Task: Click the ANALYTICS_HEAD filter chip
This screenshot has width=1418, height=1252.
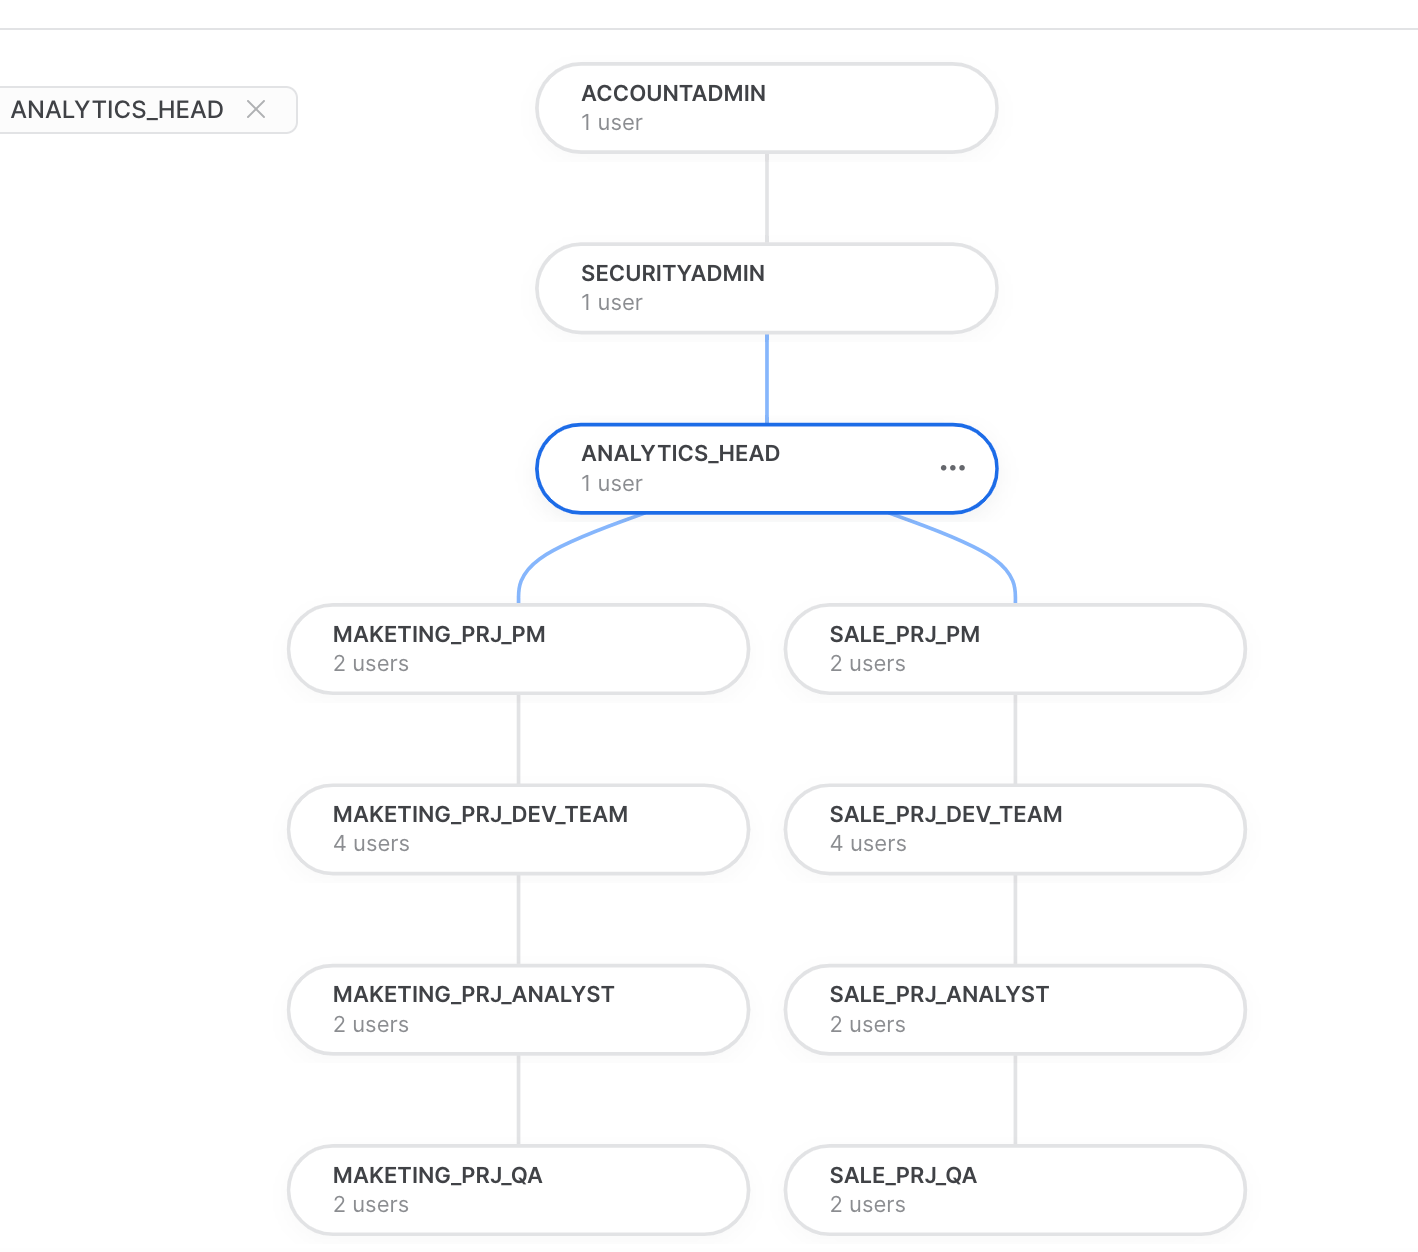Action: (117, 110)
